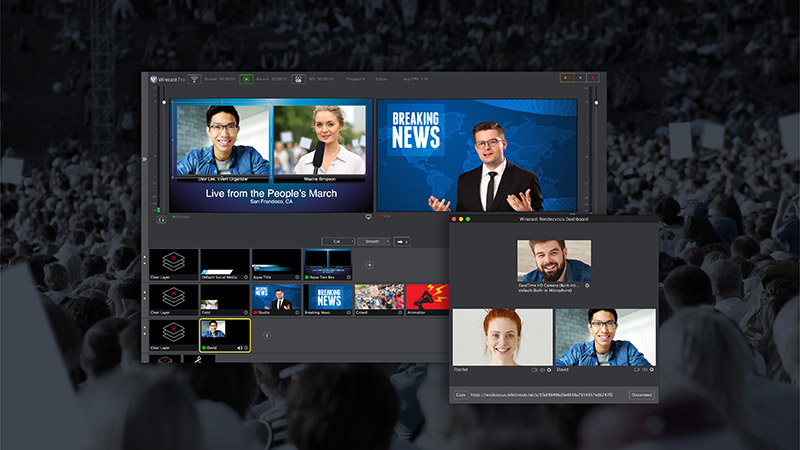The width and height of the screenshot is (800, 450).
Task: Open settings gear on Default Social Media shot
Action: point(246,278)
